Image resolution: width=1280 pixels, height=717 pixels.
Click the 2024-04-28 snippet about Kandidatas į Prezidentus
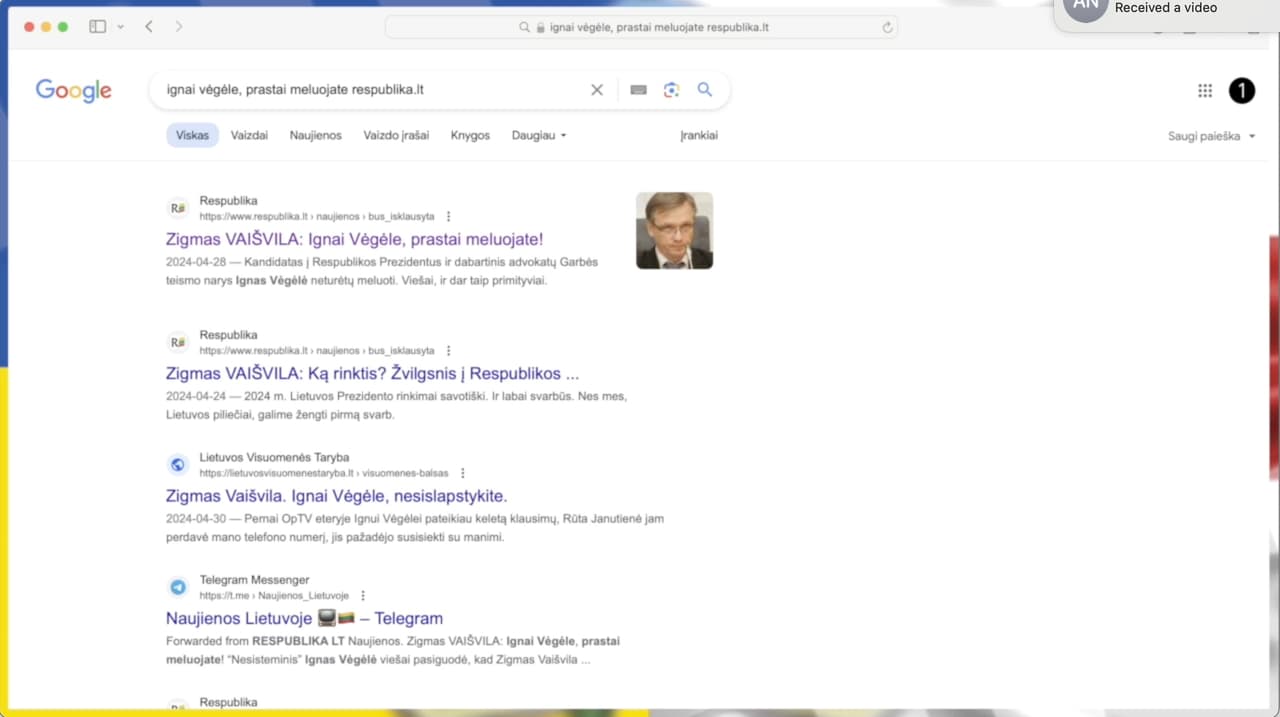click(382, 271)
